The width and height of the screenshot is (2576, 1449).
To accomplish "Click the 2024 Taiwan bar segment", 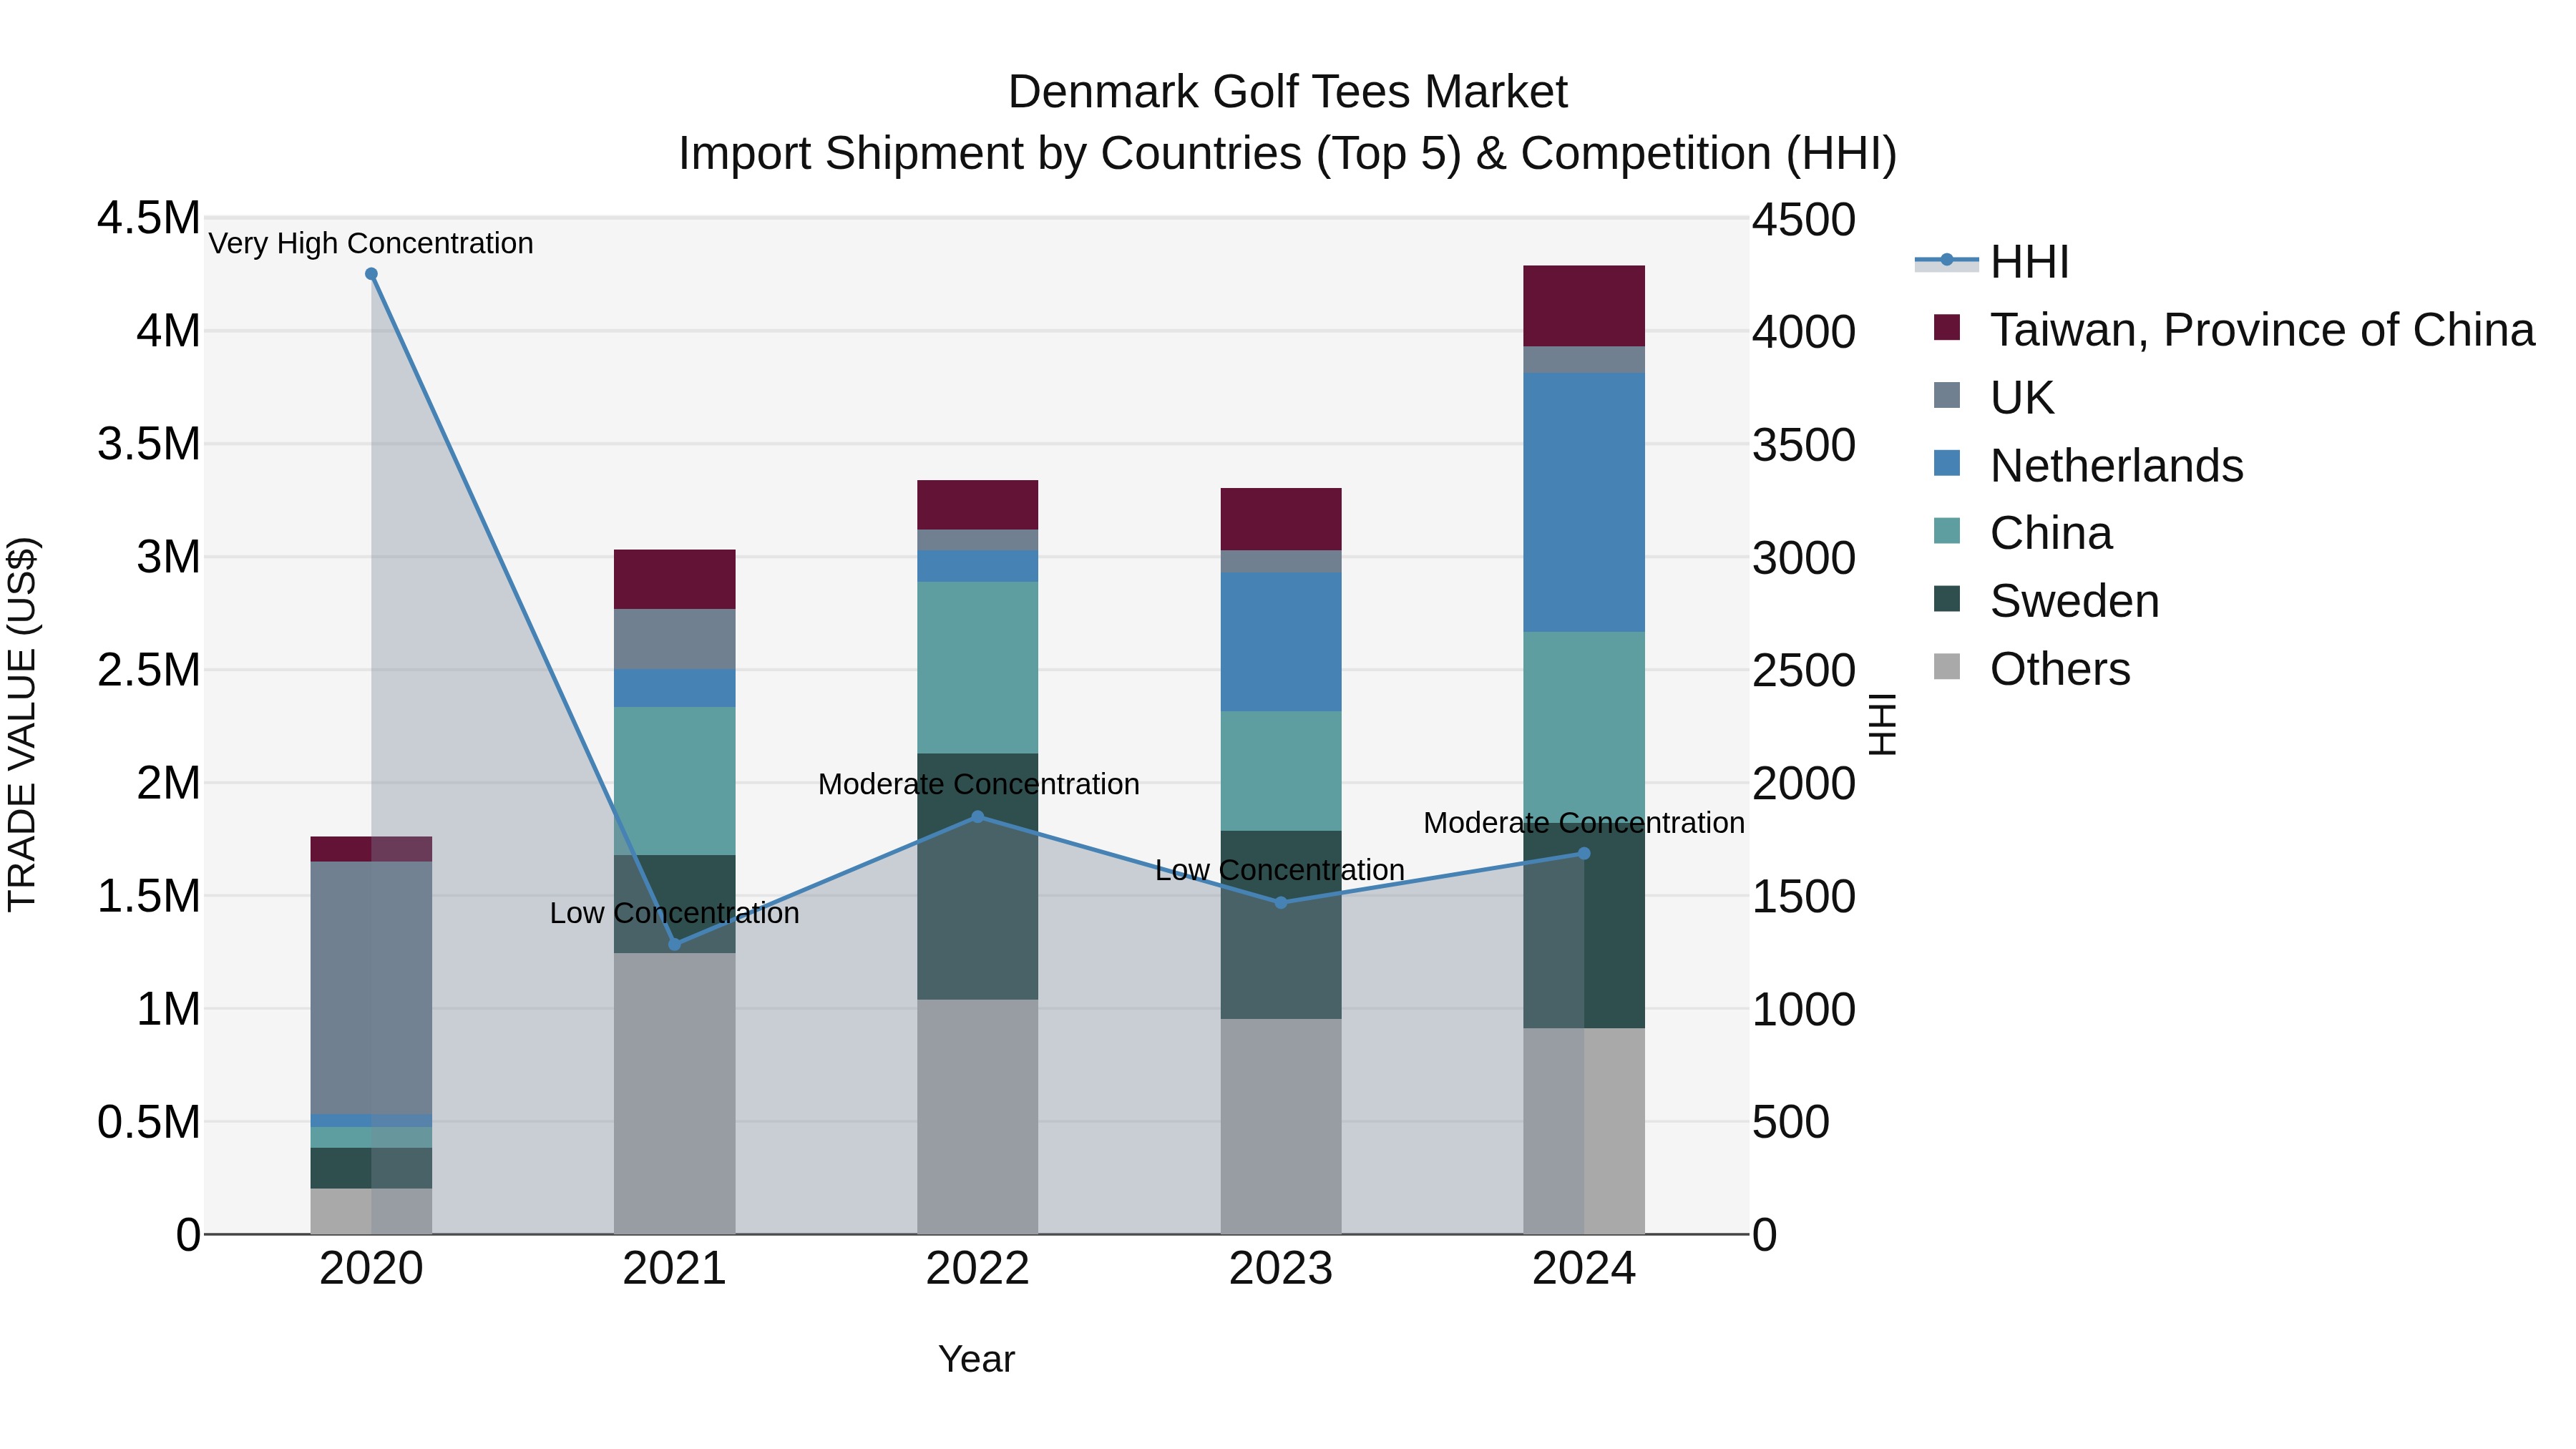I will pyautogui.click(x=1584, y=306).
